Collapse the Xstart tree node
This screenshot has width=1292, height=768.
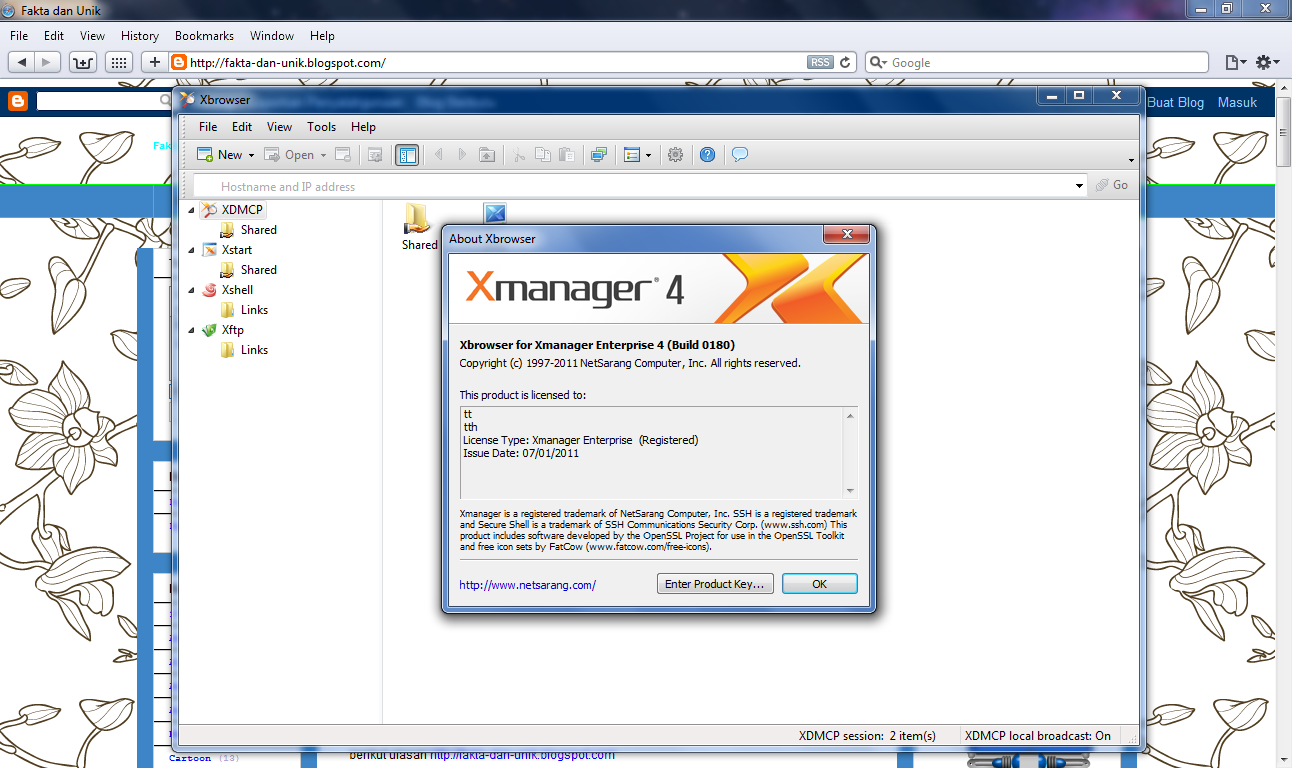click(191, 250)
